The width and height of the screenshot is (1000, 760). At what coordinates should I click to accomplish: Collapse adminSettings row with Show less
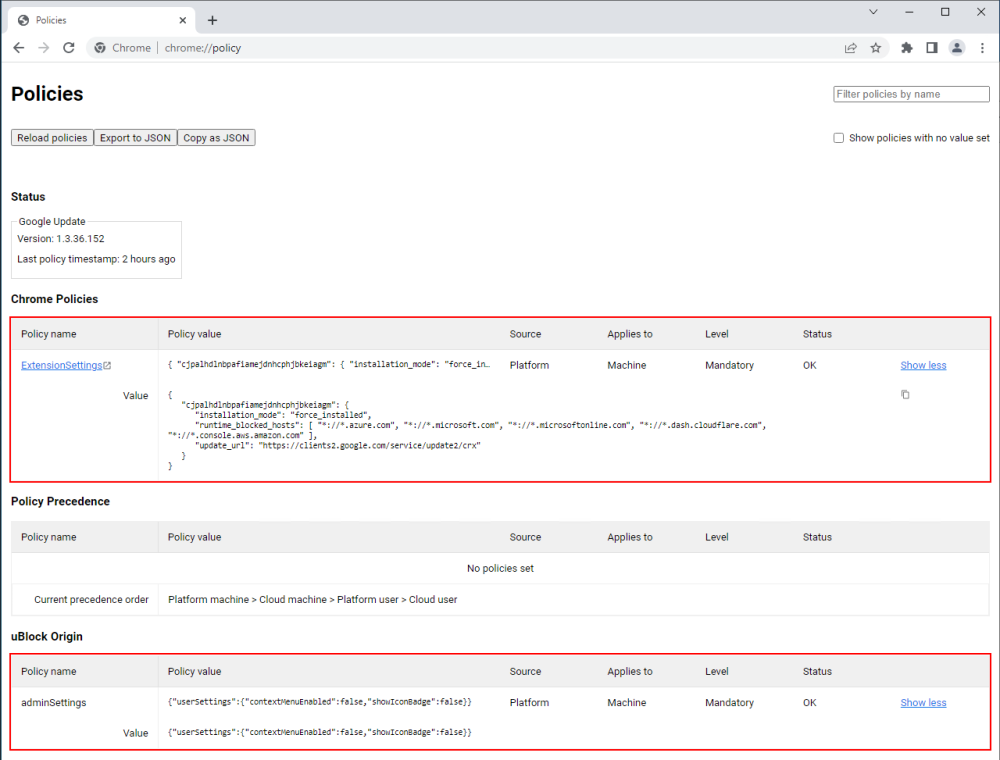[923, 703]
